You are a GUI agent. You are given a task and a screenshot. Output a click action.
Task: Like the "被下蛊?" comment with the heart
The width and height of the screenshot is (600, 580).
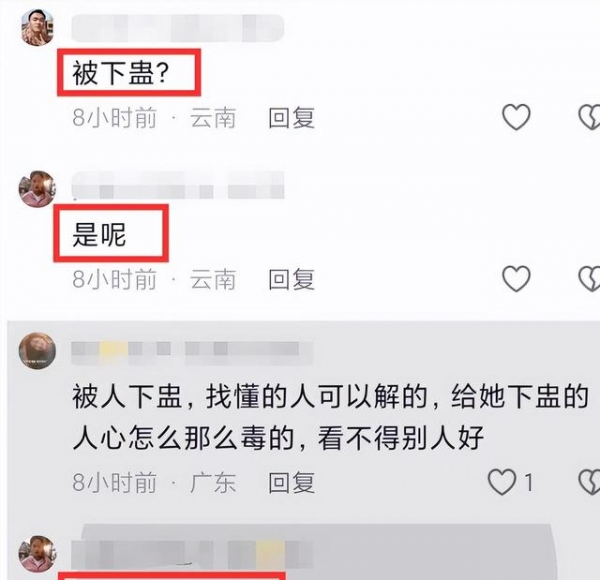click(x=516, y=117)
